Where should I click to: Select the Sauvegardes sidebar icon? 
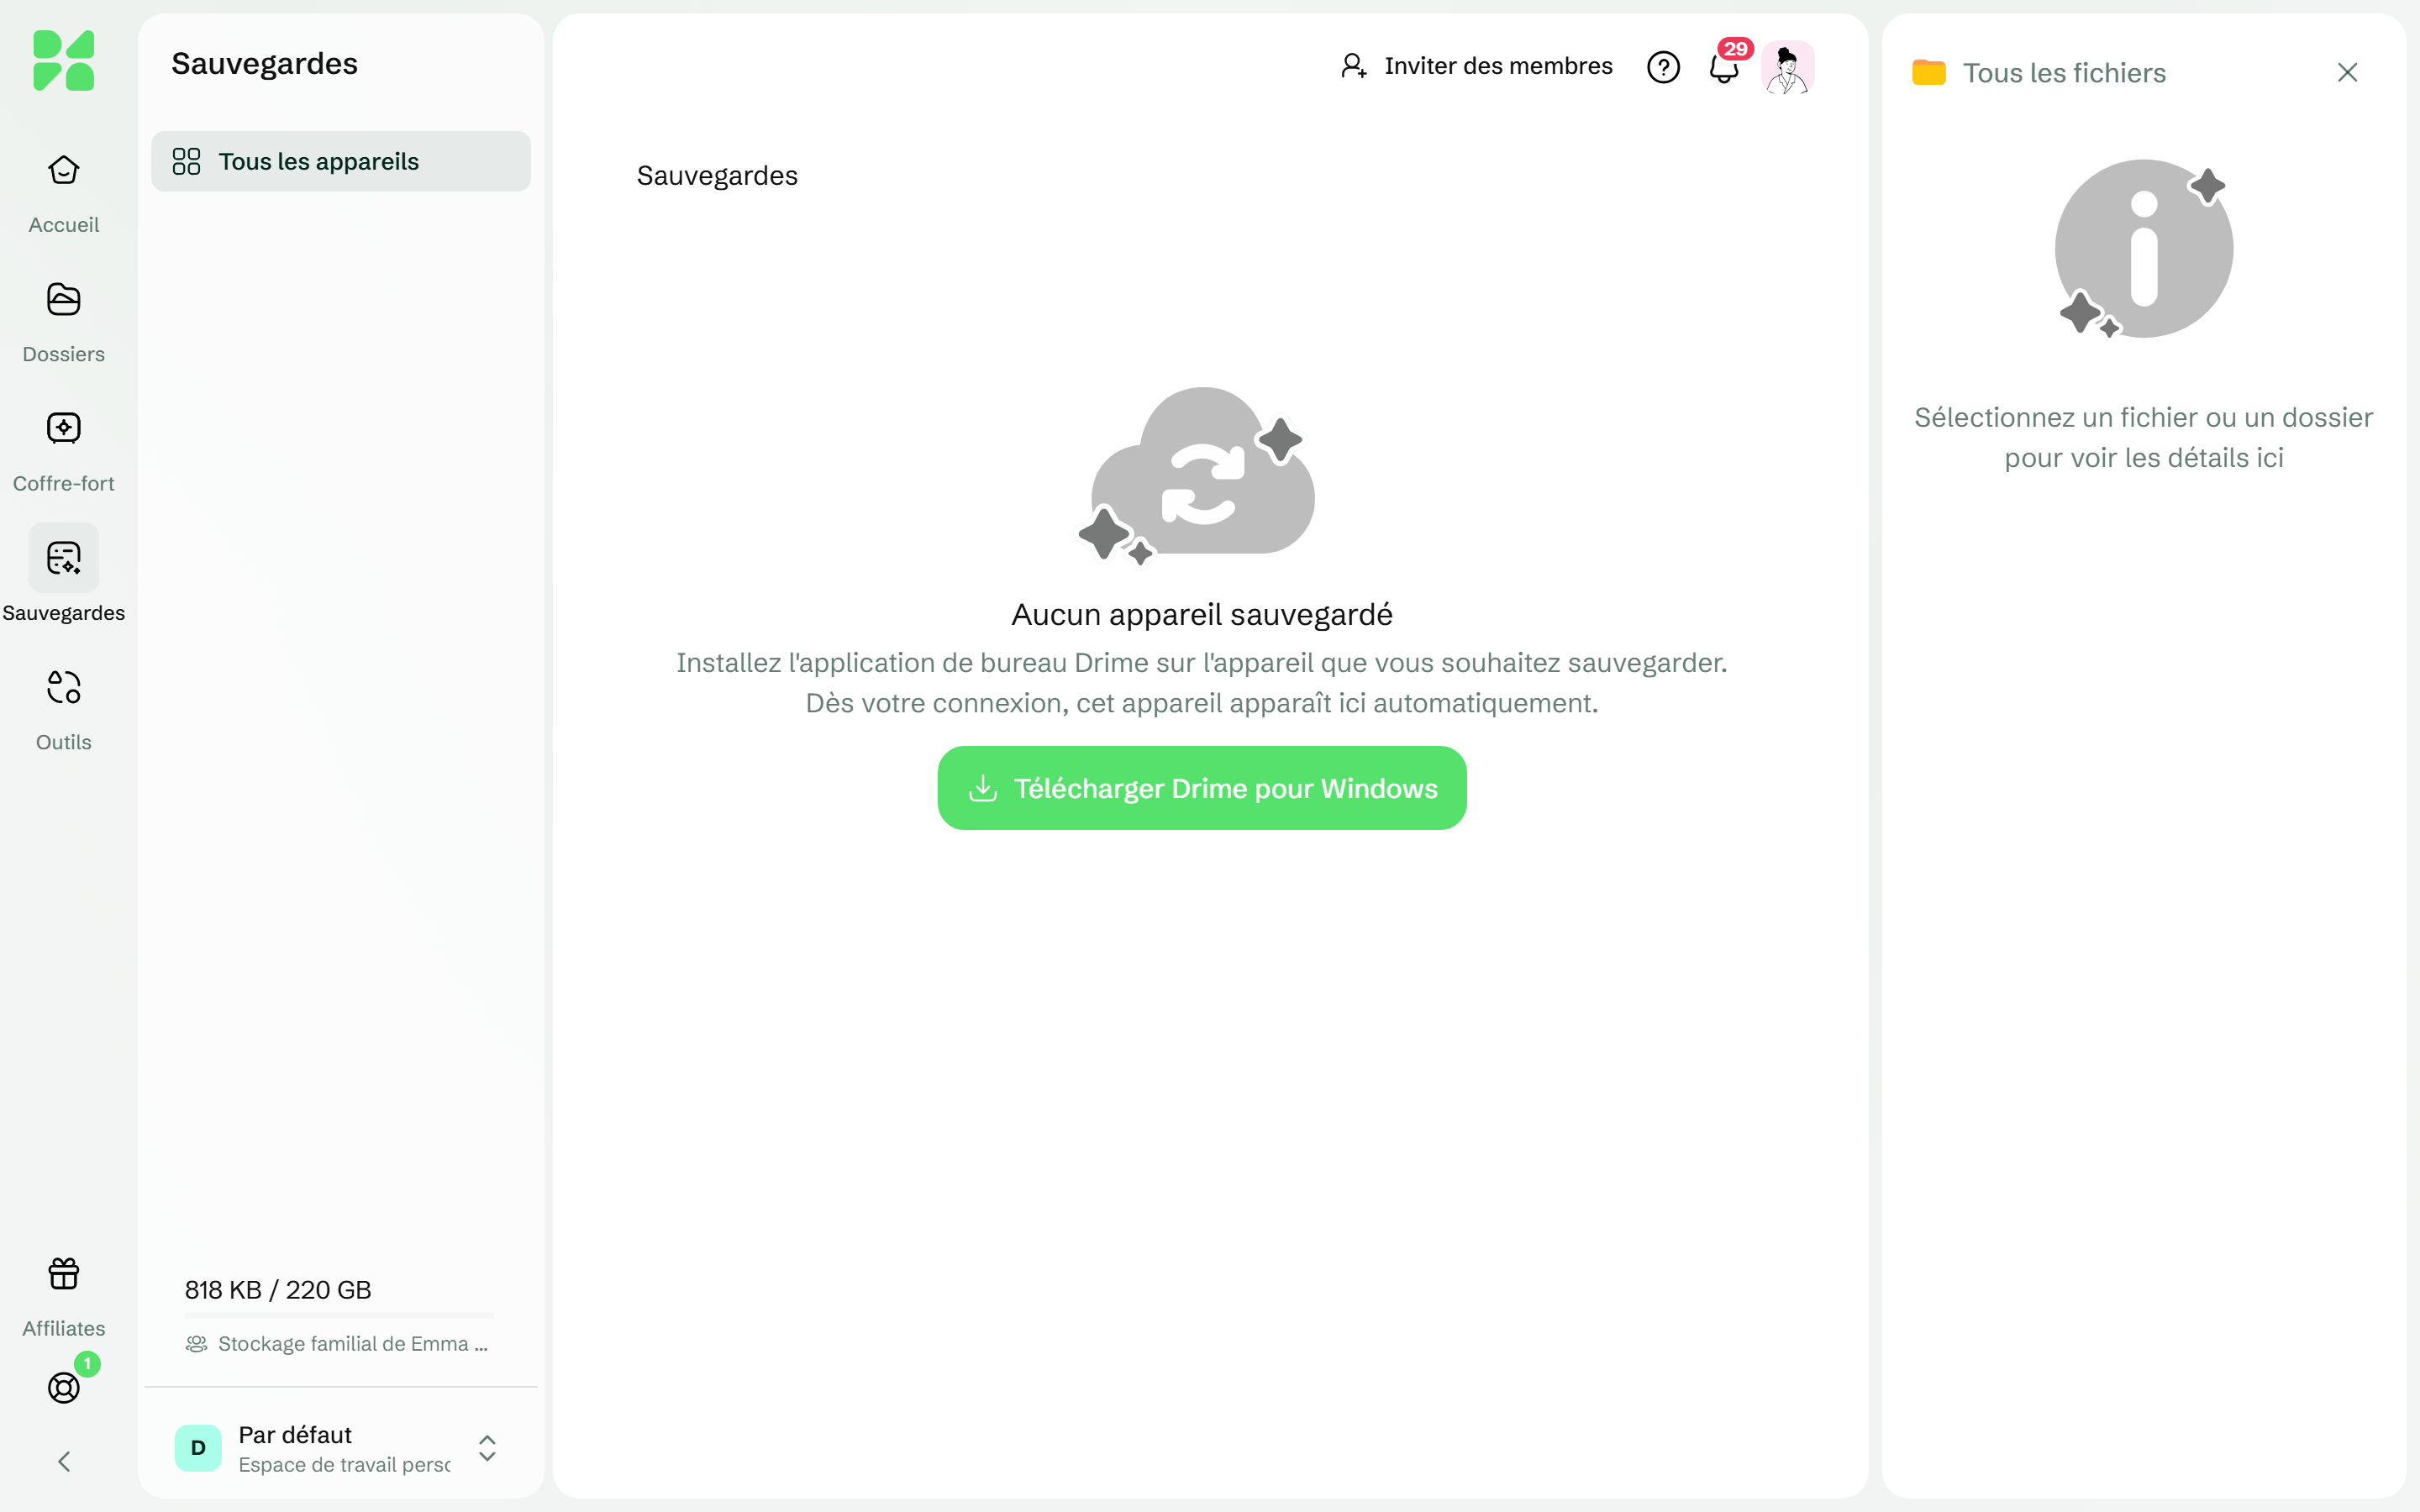pyautogui.click(x=63, y=558)
